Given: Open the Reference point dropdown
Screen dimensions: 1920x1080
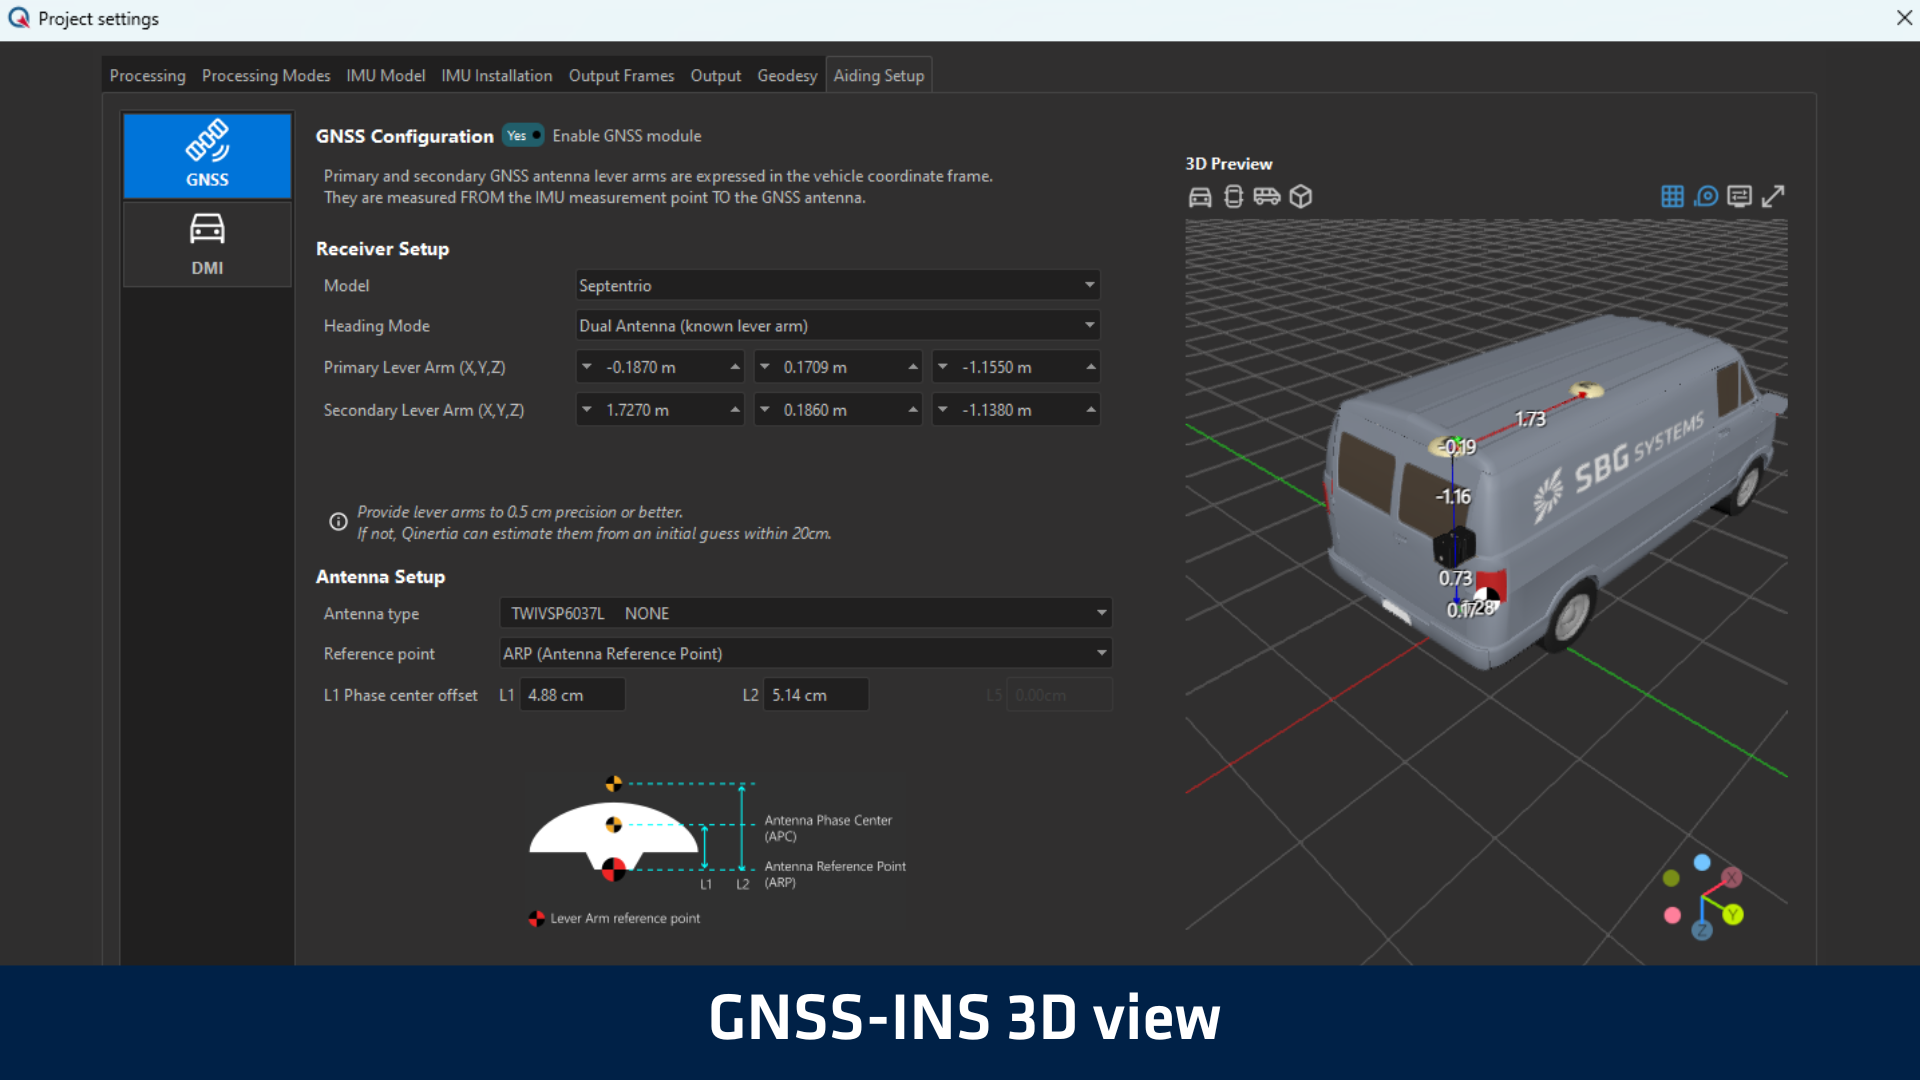Looking at the screenshot, I should click(806, 653).
